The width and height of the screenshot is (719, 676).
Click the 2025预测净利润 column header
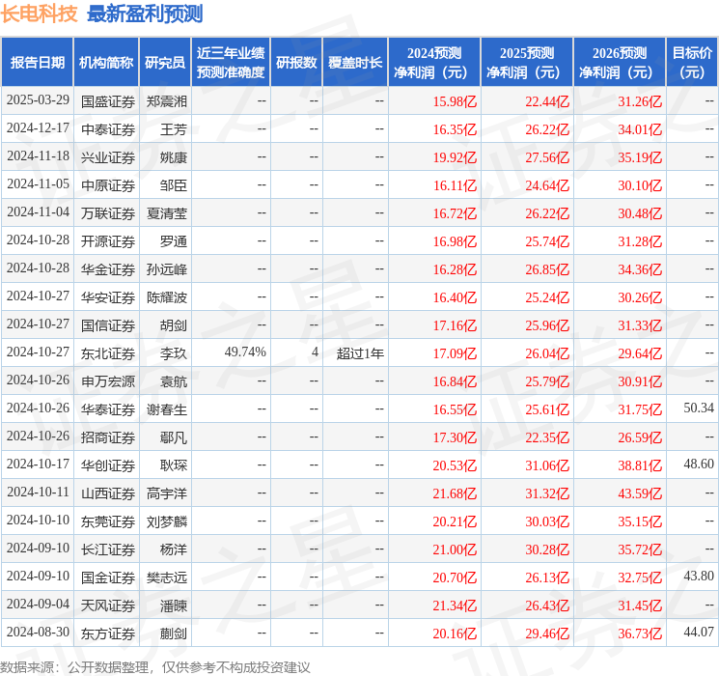point(527,62)
